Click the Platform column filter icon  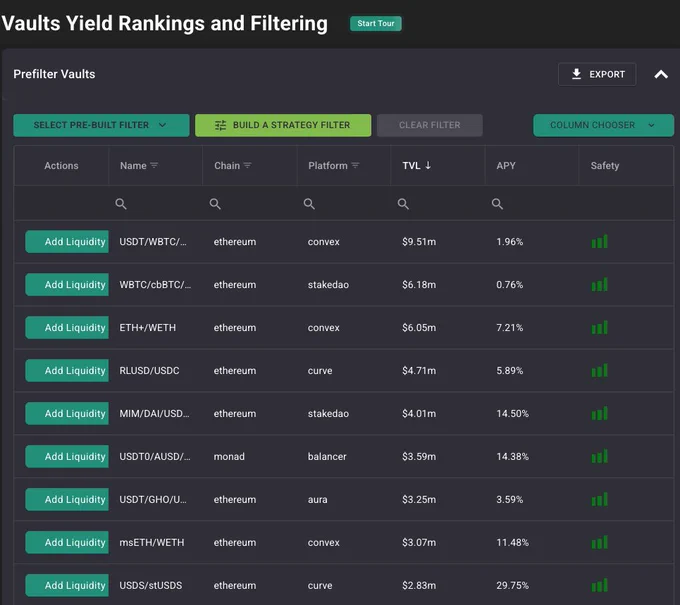(x=355, y=166)
